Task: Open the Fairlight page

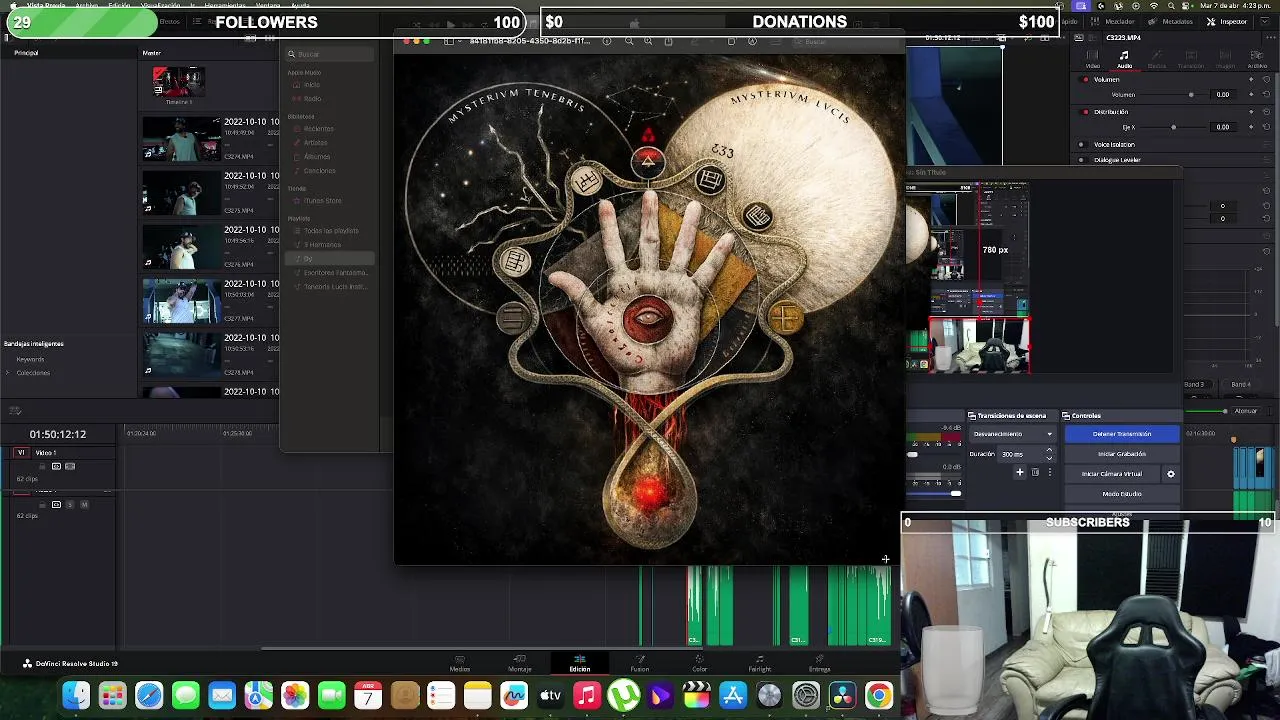Action: click(x=760, y=664)
